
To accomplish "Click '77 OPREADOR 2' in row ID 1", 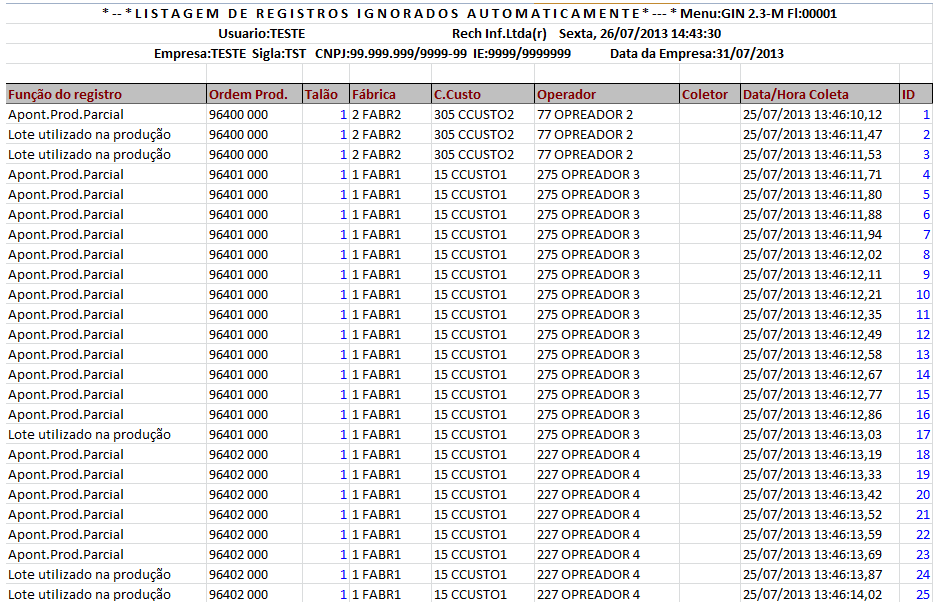I will tap(585, 115).
